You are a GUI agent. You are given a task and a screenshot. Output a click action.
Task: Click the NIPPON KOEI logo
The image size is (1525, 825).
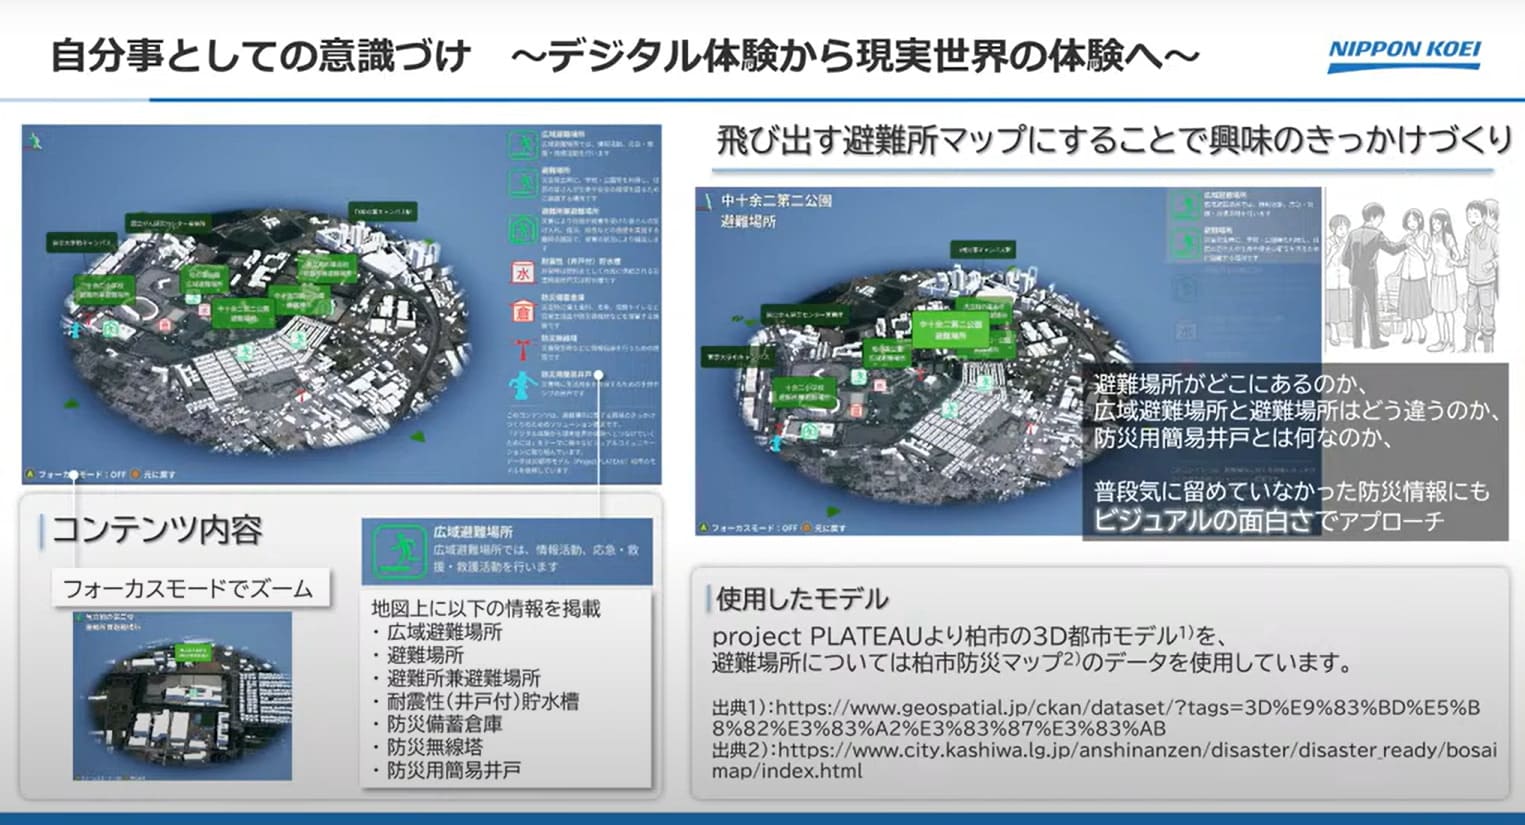[1403, 55]
